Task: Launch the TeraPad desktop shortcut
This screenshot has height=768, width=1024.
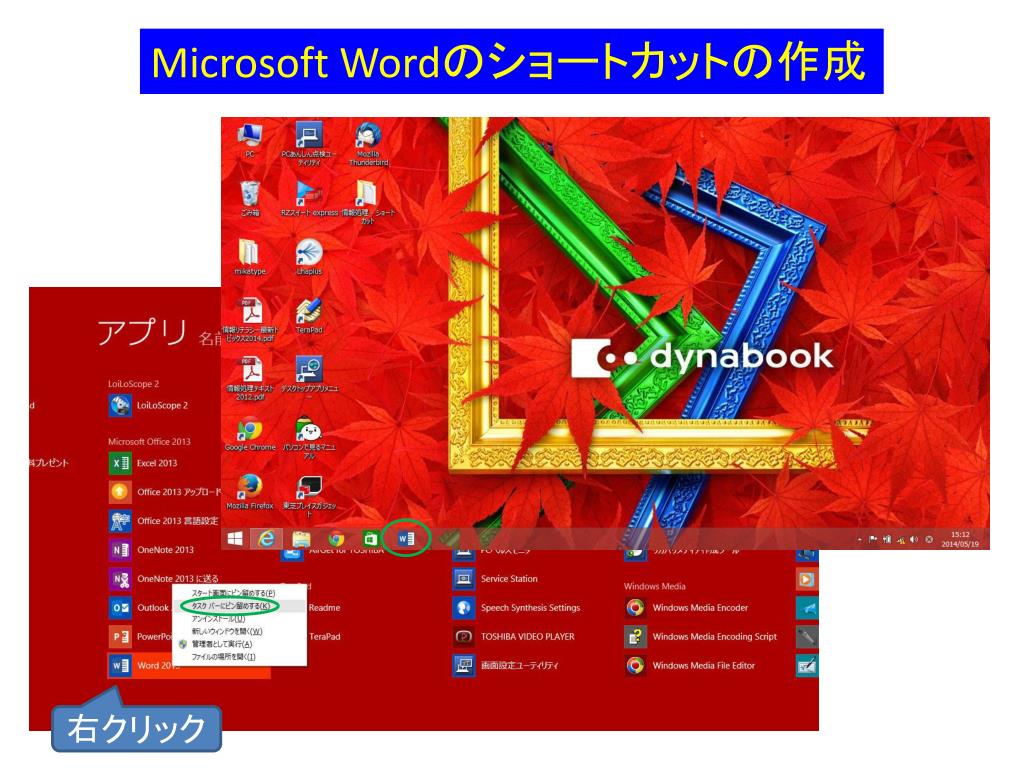Action: [x=309, y=315]
